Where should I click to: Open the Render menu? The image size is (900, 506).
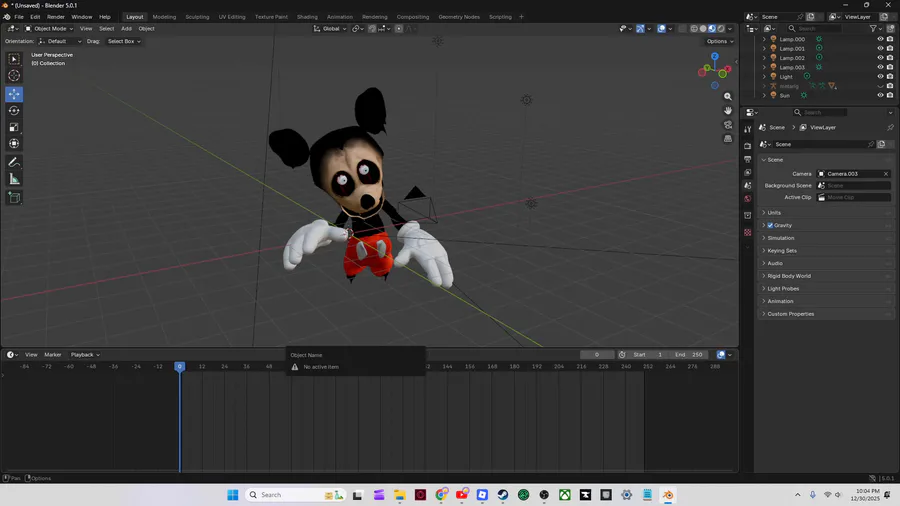[x=56, y=17]
